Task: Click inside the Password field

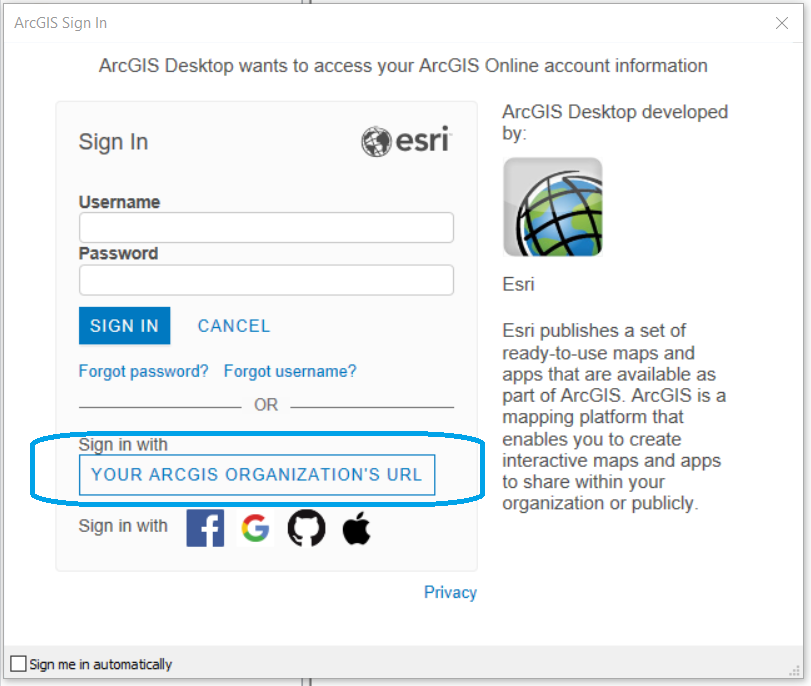Action: coord(265,279)
